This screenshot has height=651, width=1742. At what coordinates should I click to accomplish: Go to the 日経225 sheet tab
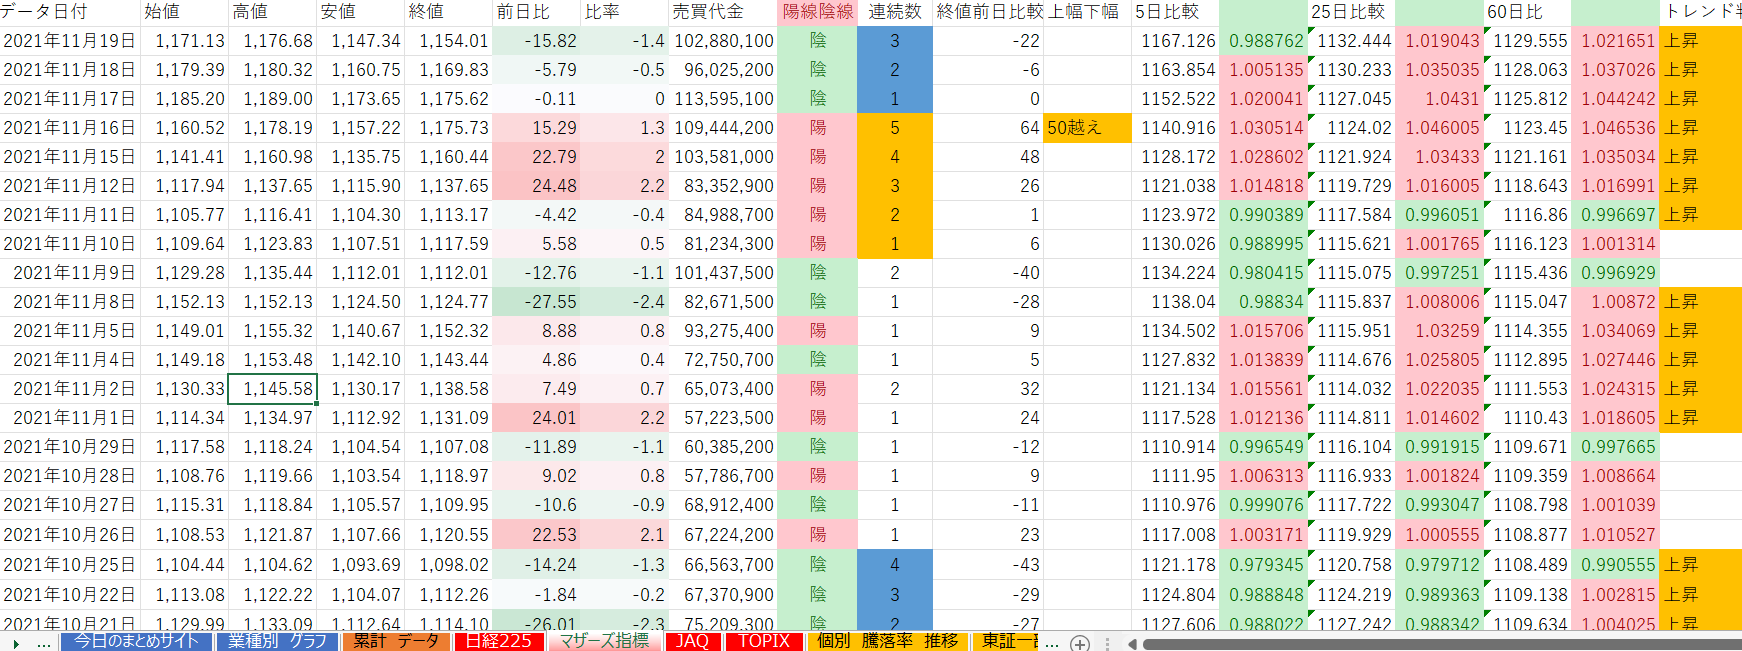[x=499, y=642]
